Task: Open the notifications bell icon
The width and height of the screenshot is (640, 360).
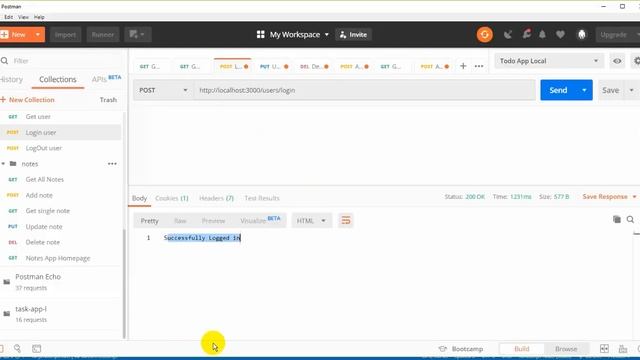Action: click(542, 35)
